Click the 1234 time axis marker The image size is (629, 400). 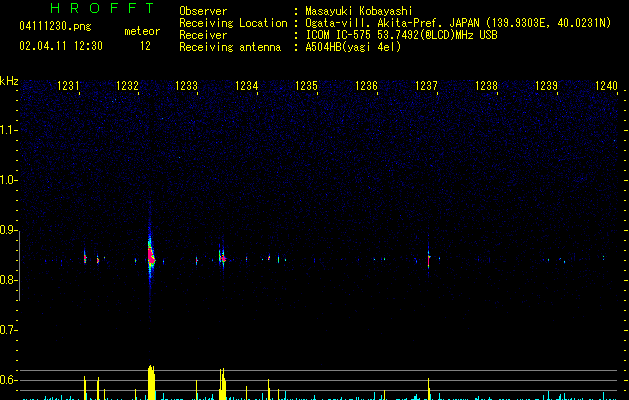pyautogui.click(x=246, y=86)
